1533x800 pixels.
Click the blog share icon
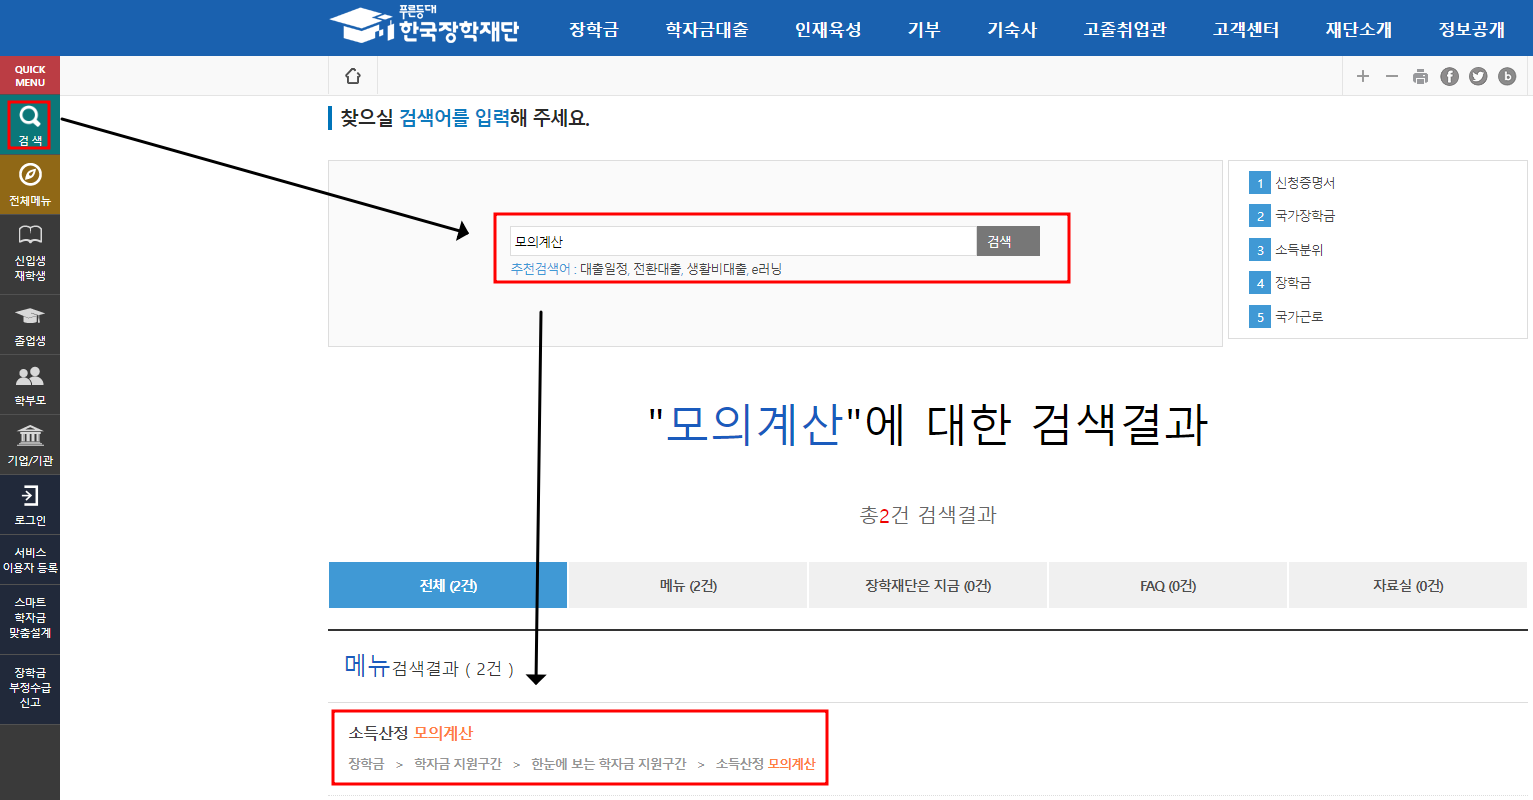tap(1506, 75)
